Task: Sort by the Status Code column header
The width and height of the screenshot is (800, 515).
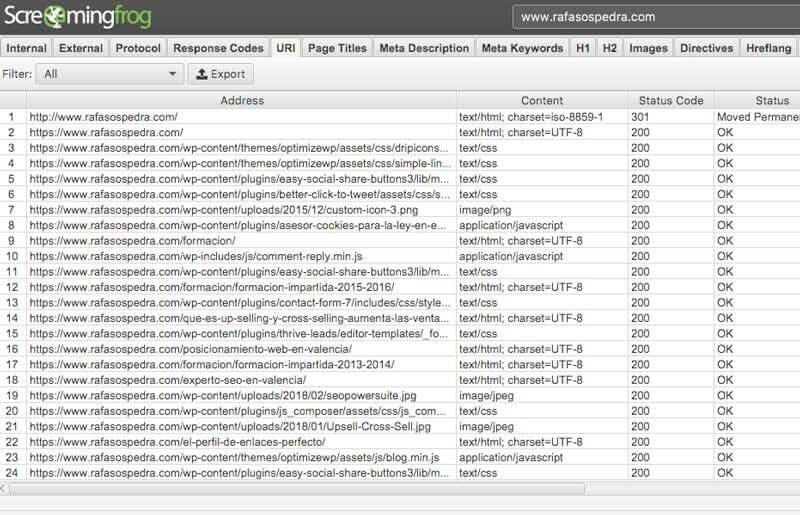Action: click(x=671, y=101)
